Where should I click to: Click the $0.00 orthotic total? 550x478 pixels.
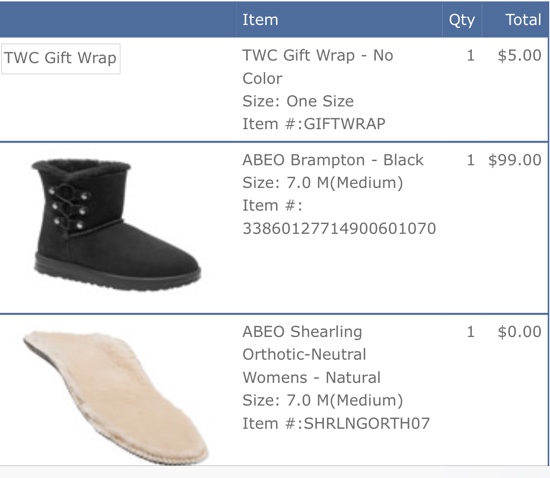pos(519,332)
